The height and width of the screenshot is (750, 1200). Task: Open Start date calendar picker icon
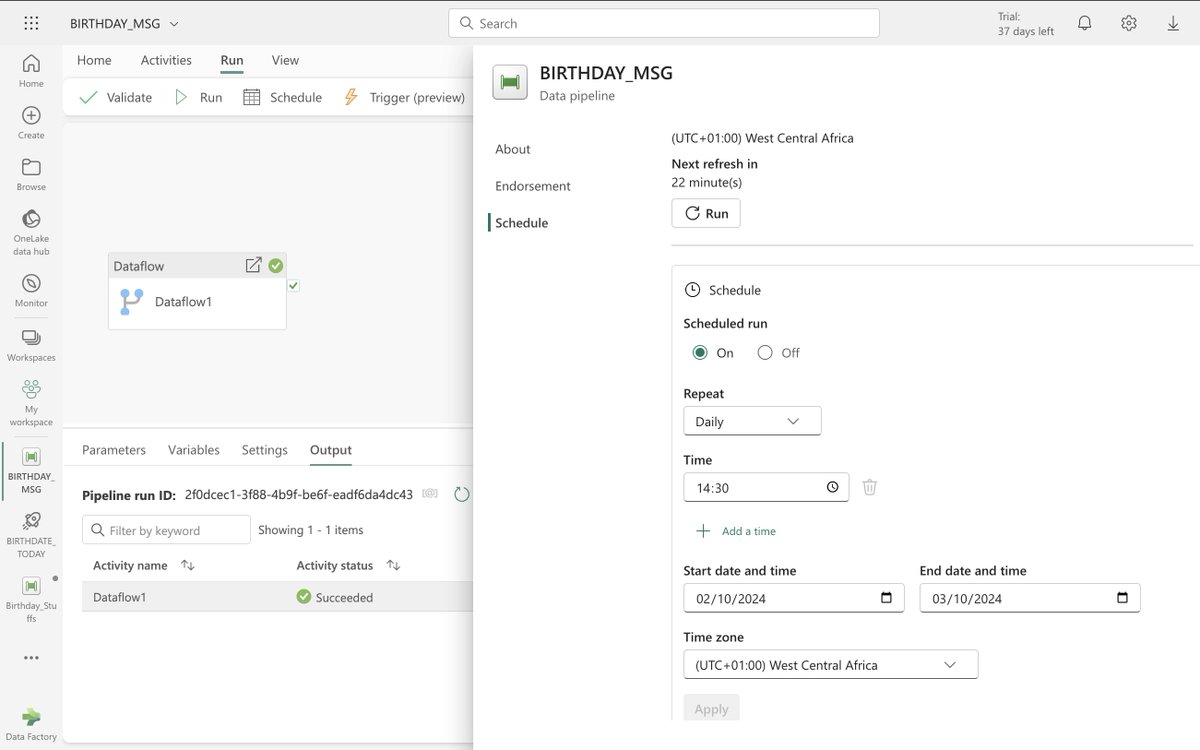click(x=886, y=598)
